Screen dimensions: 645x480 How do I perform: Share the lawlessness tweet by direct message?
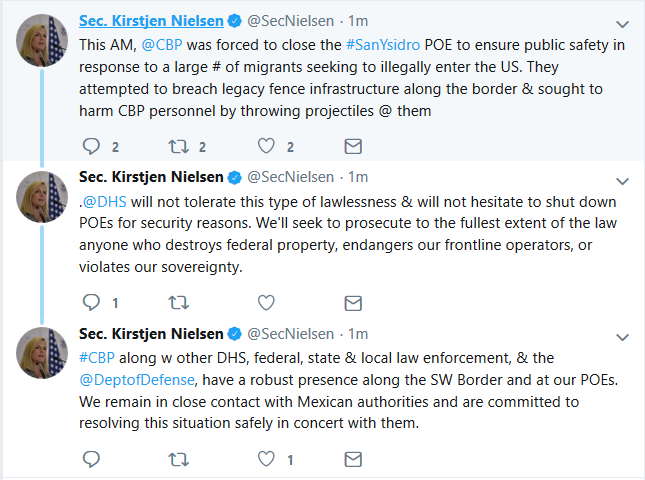pyautogui.click(x=352, y=302)
